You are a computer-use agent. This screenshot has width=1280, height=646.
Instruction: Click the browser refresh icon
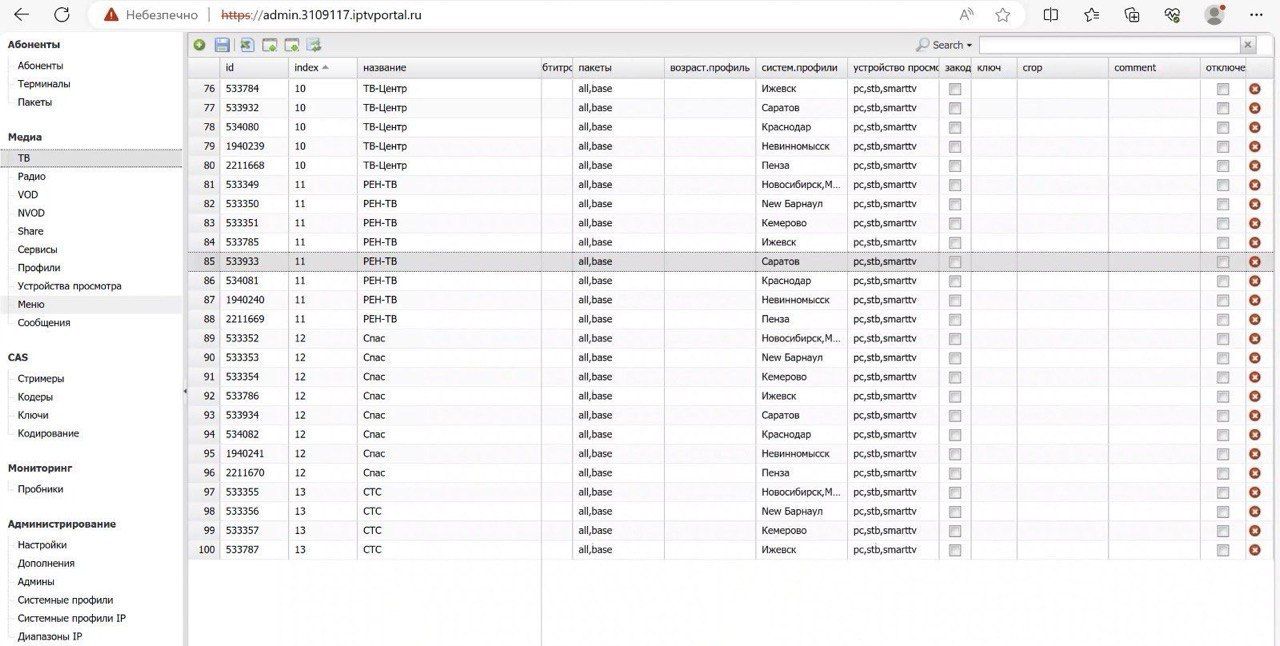62,15
